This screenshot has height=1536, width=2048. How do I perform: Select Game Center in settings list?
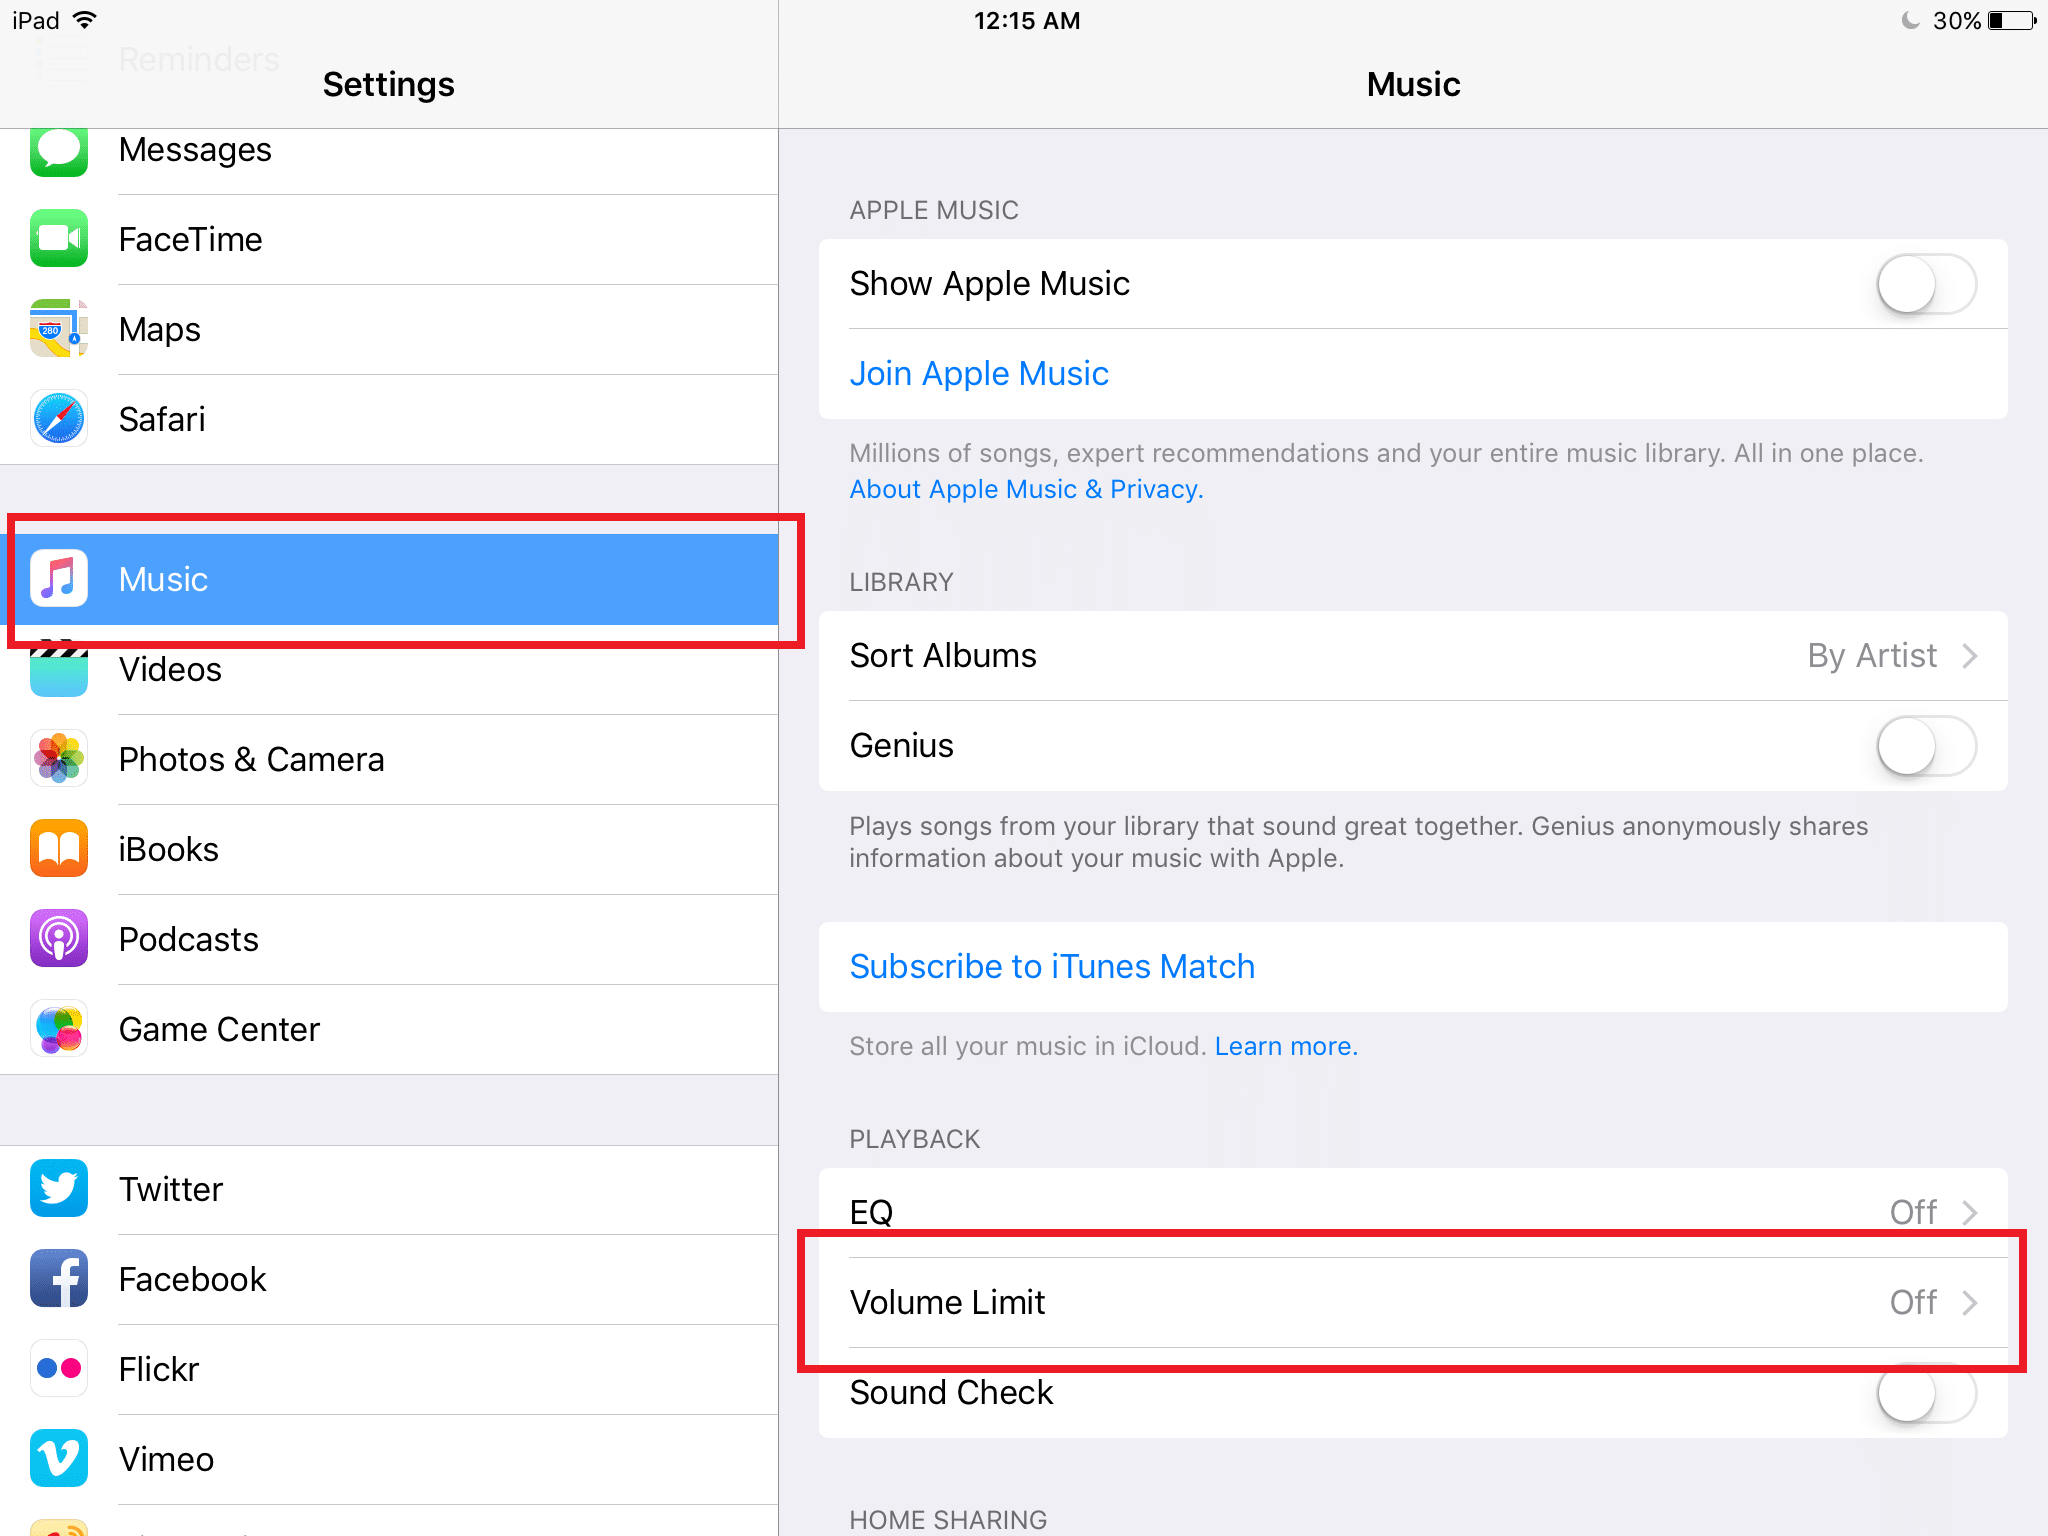pyautogui.click(x=220, y=1029)
